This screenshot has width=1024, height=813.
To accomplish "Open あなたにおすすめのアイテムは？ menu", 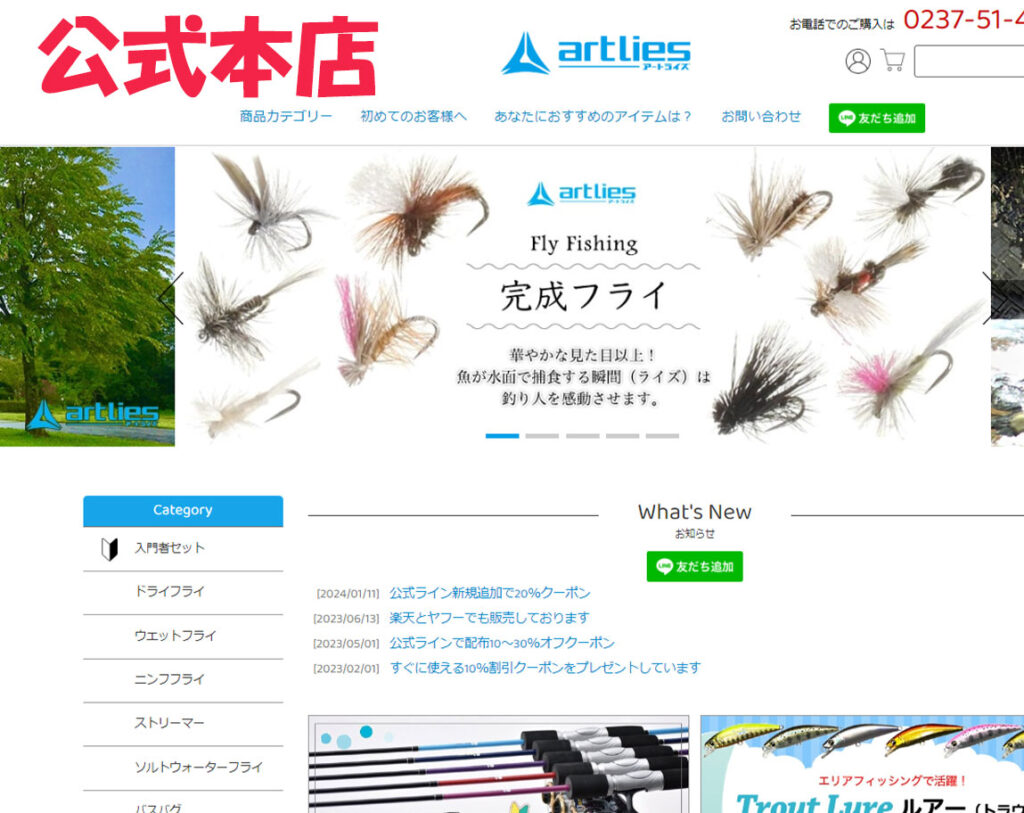I will (x=594, y=117).
